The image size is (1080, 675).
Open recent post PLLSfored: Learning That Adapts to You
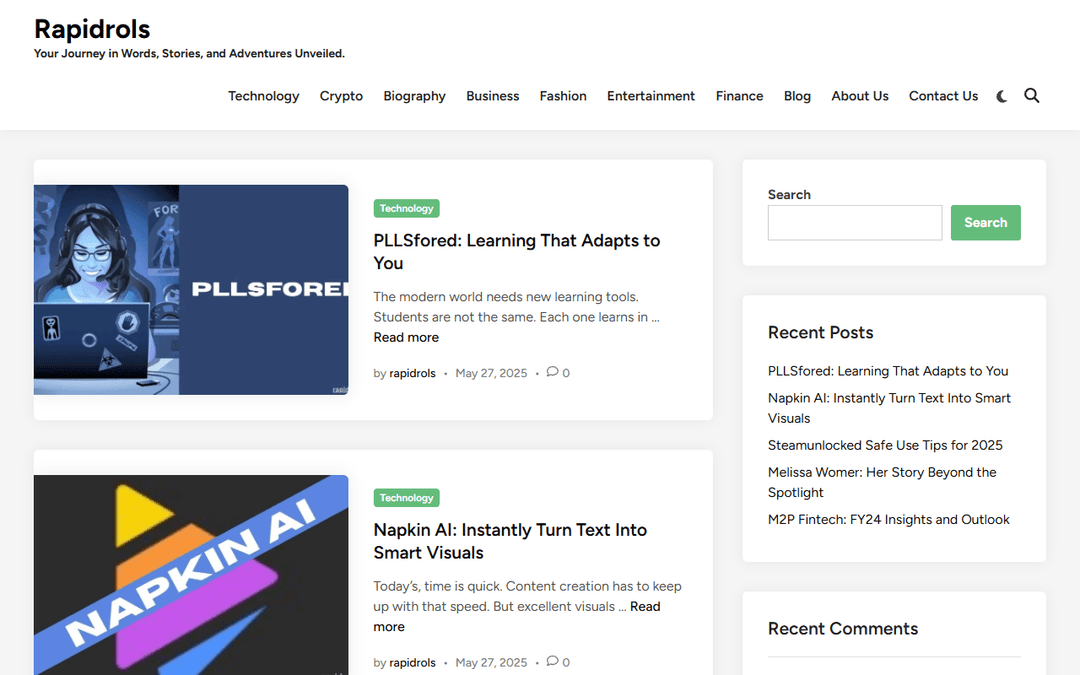(888, 371)
